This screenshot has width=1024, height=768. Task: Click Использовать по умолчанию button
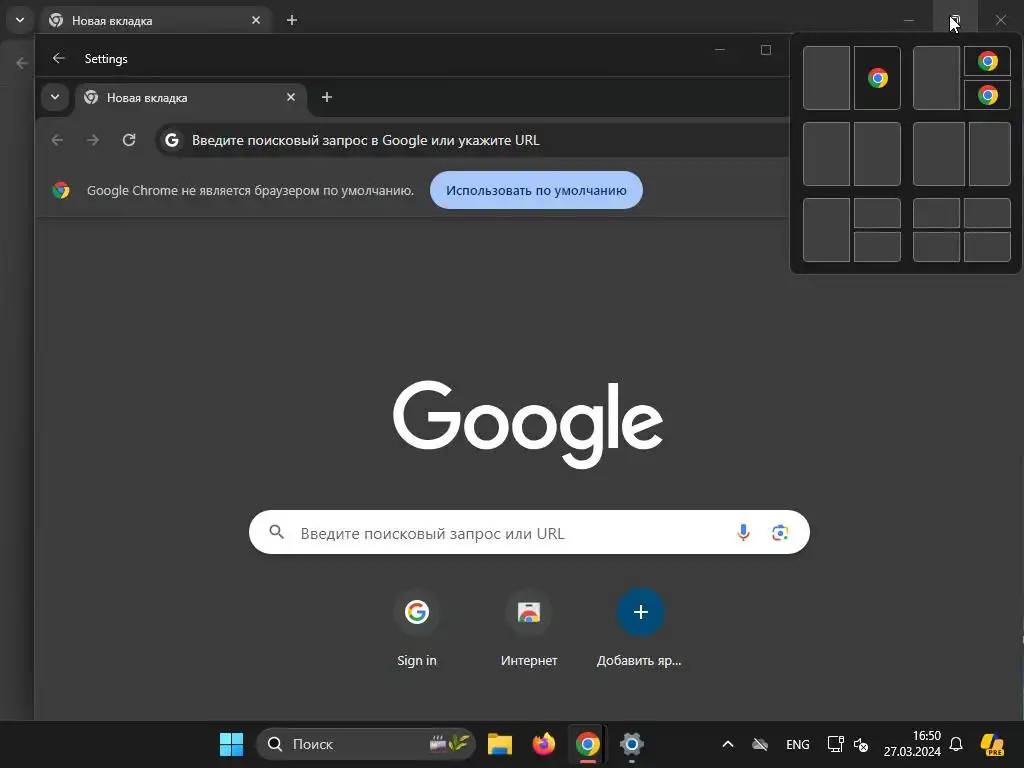(x=536, y=190)
